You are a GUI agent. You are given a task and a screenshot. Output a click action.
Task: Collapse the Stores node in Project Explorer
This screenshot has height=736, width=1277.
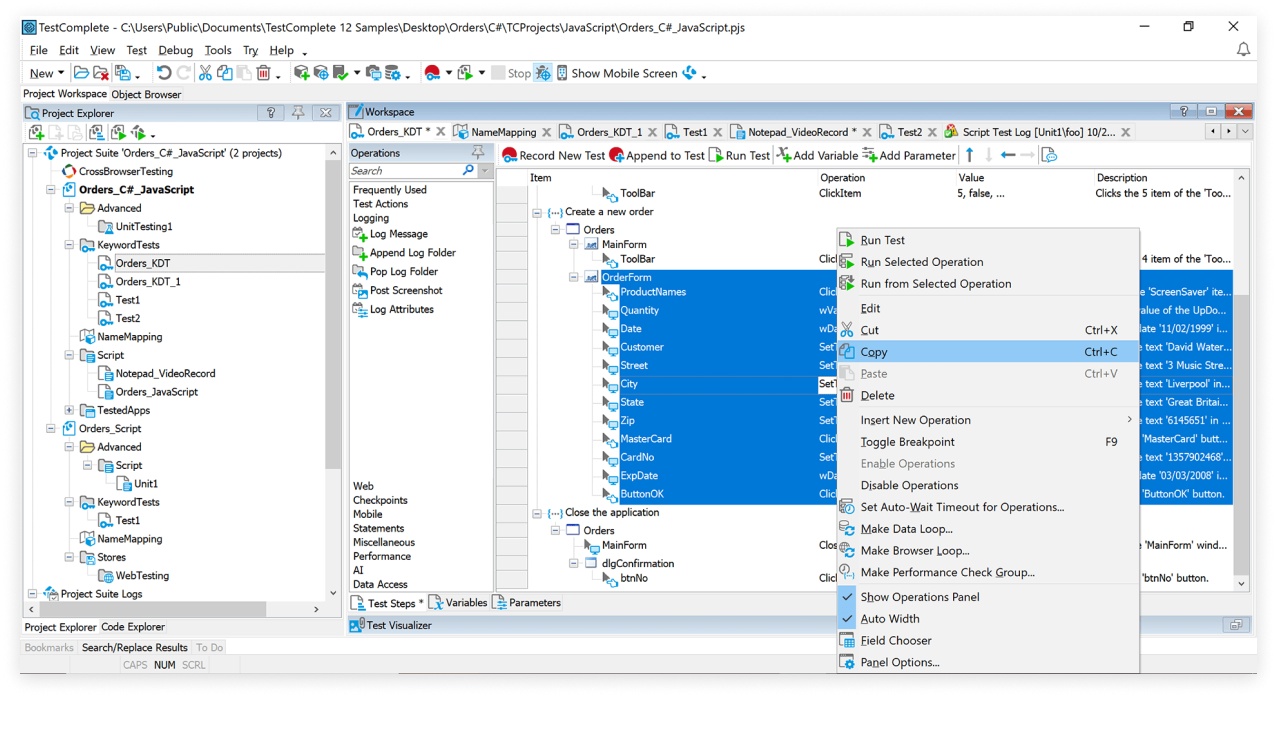[69, 558]
